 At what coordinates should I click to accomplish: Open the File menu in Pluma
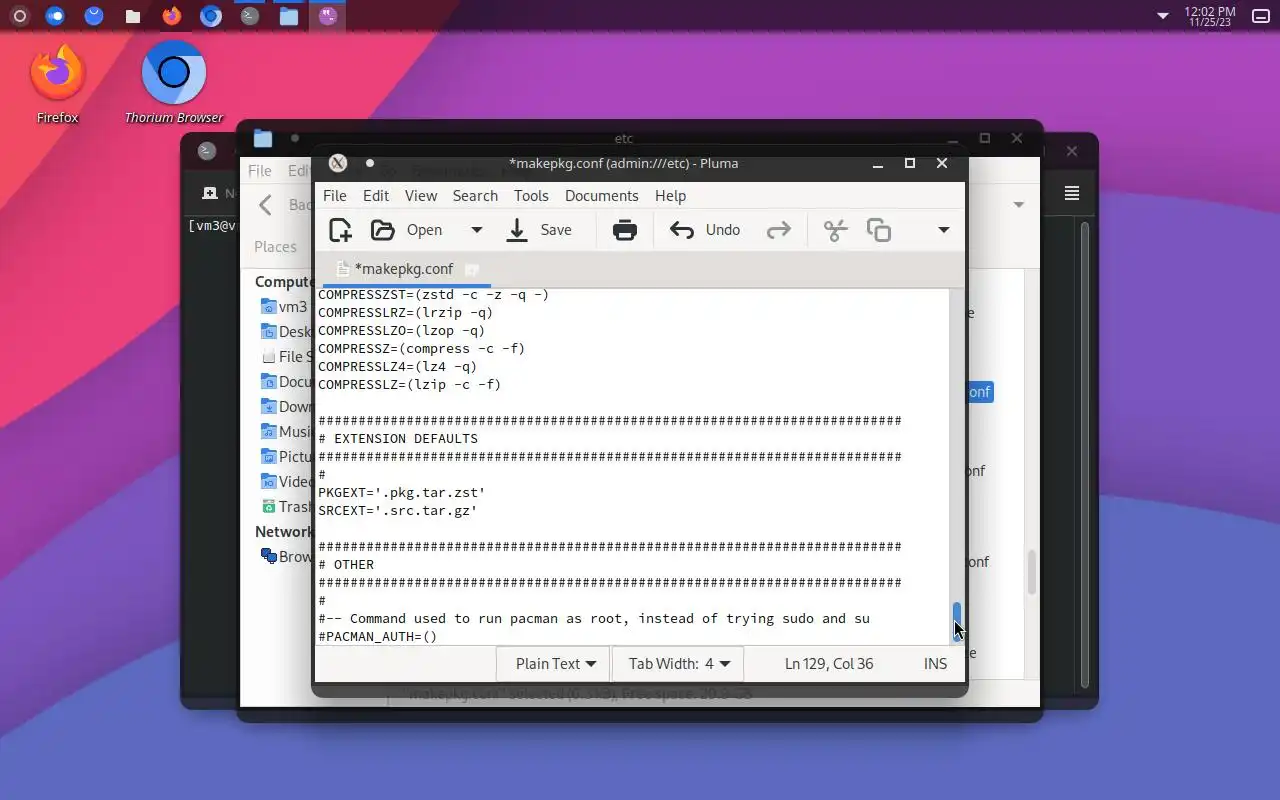click(335, 195)
